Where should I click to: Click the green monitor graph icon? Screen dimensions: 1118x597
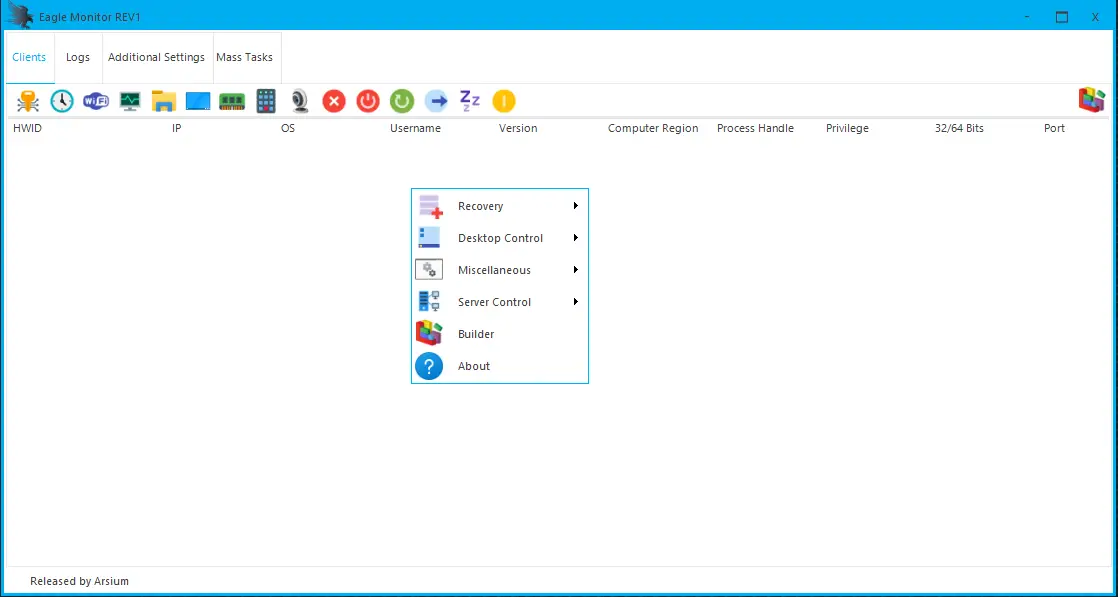(x=130, y=101)
